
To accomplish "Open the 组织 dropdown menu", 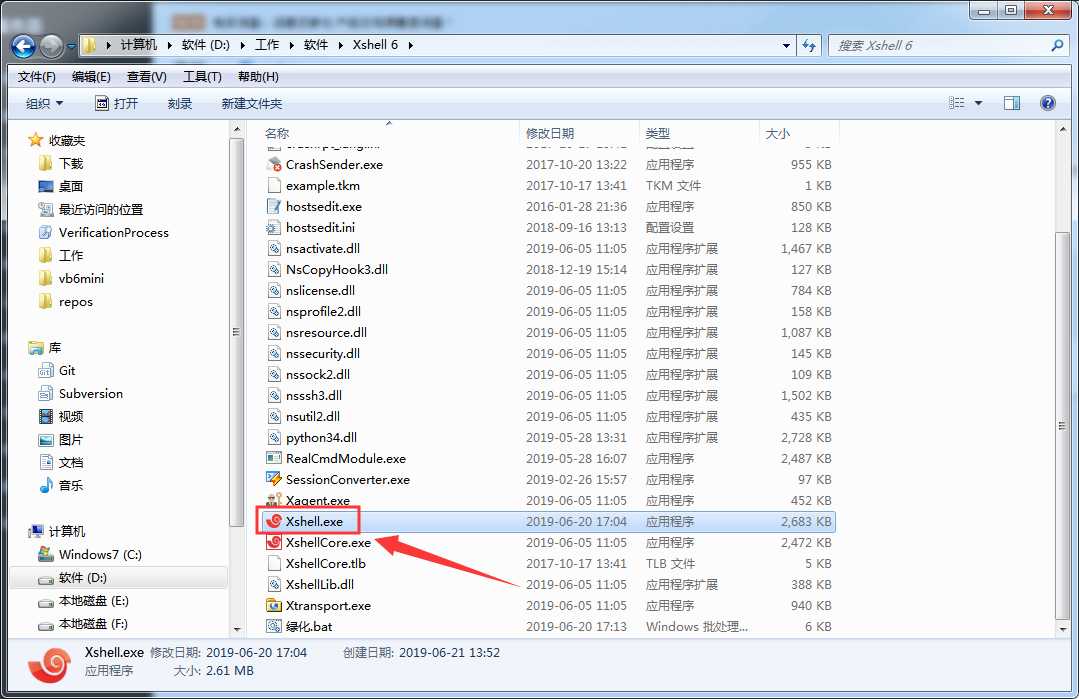I will tap(44, 103).
